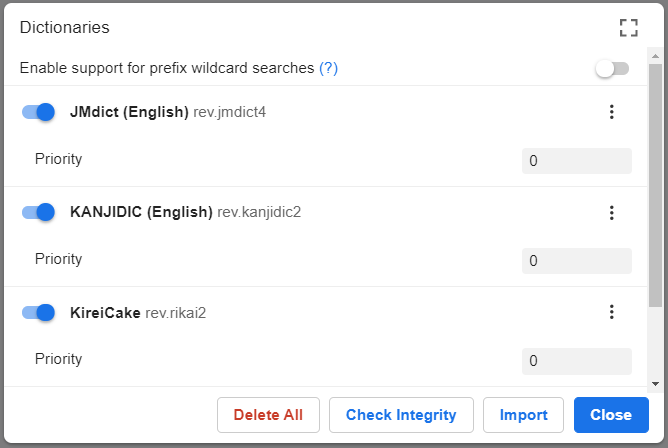The height and width of the screenshot is (448, 668).
Task: Click the scrollbar up arrow
Action: (x=655, y=56)
